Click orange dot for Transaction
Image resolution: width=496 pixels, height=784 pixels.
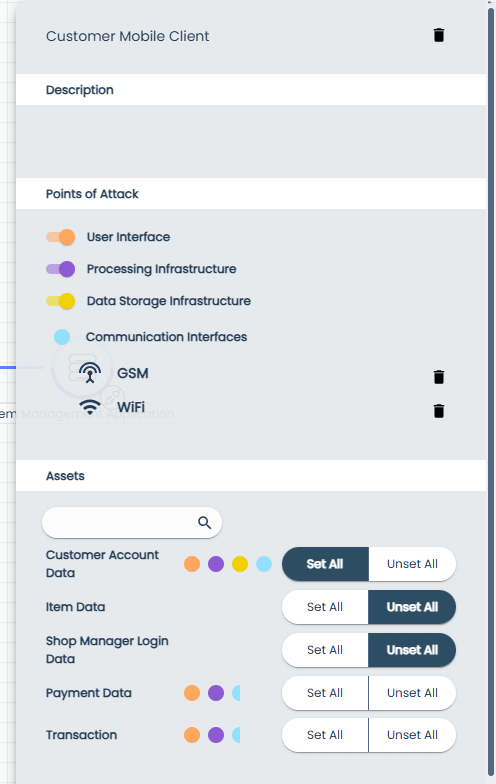pyautogui.click(x=192, y=735)
